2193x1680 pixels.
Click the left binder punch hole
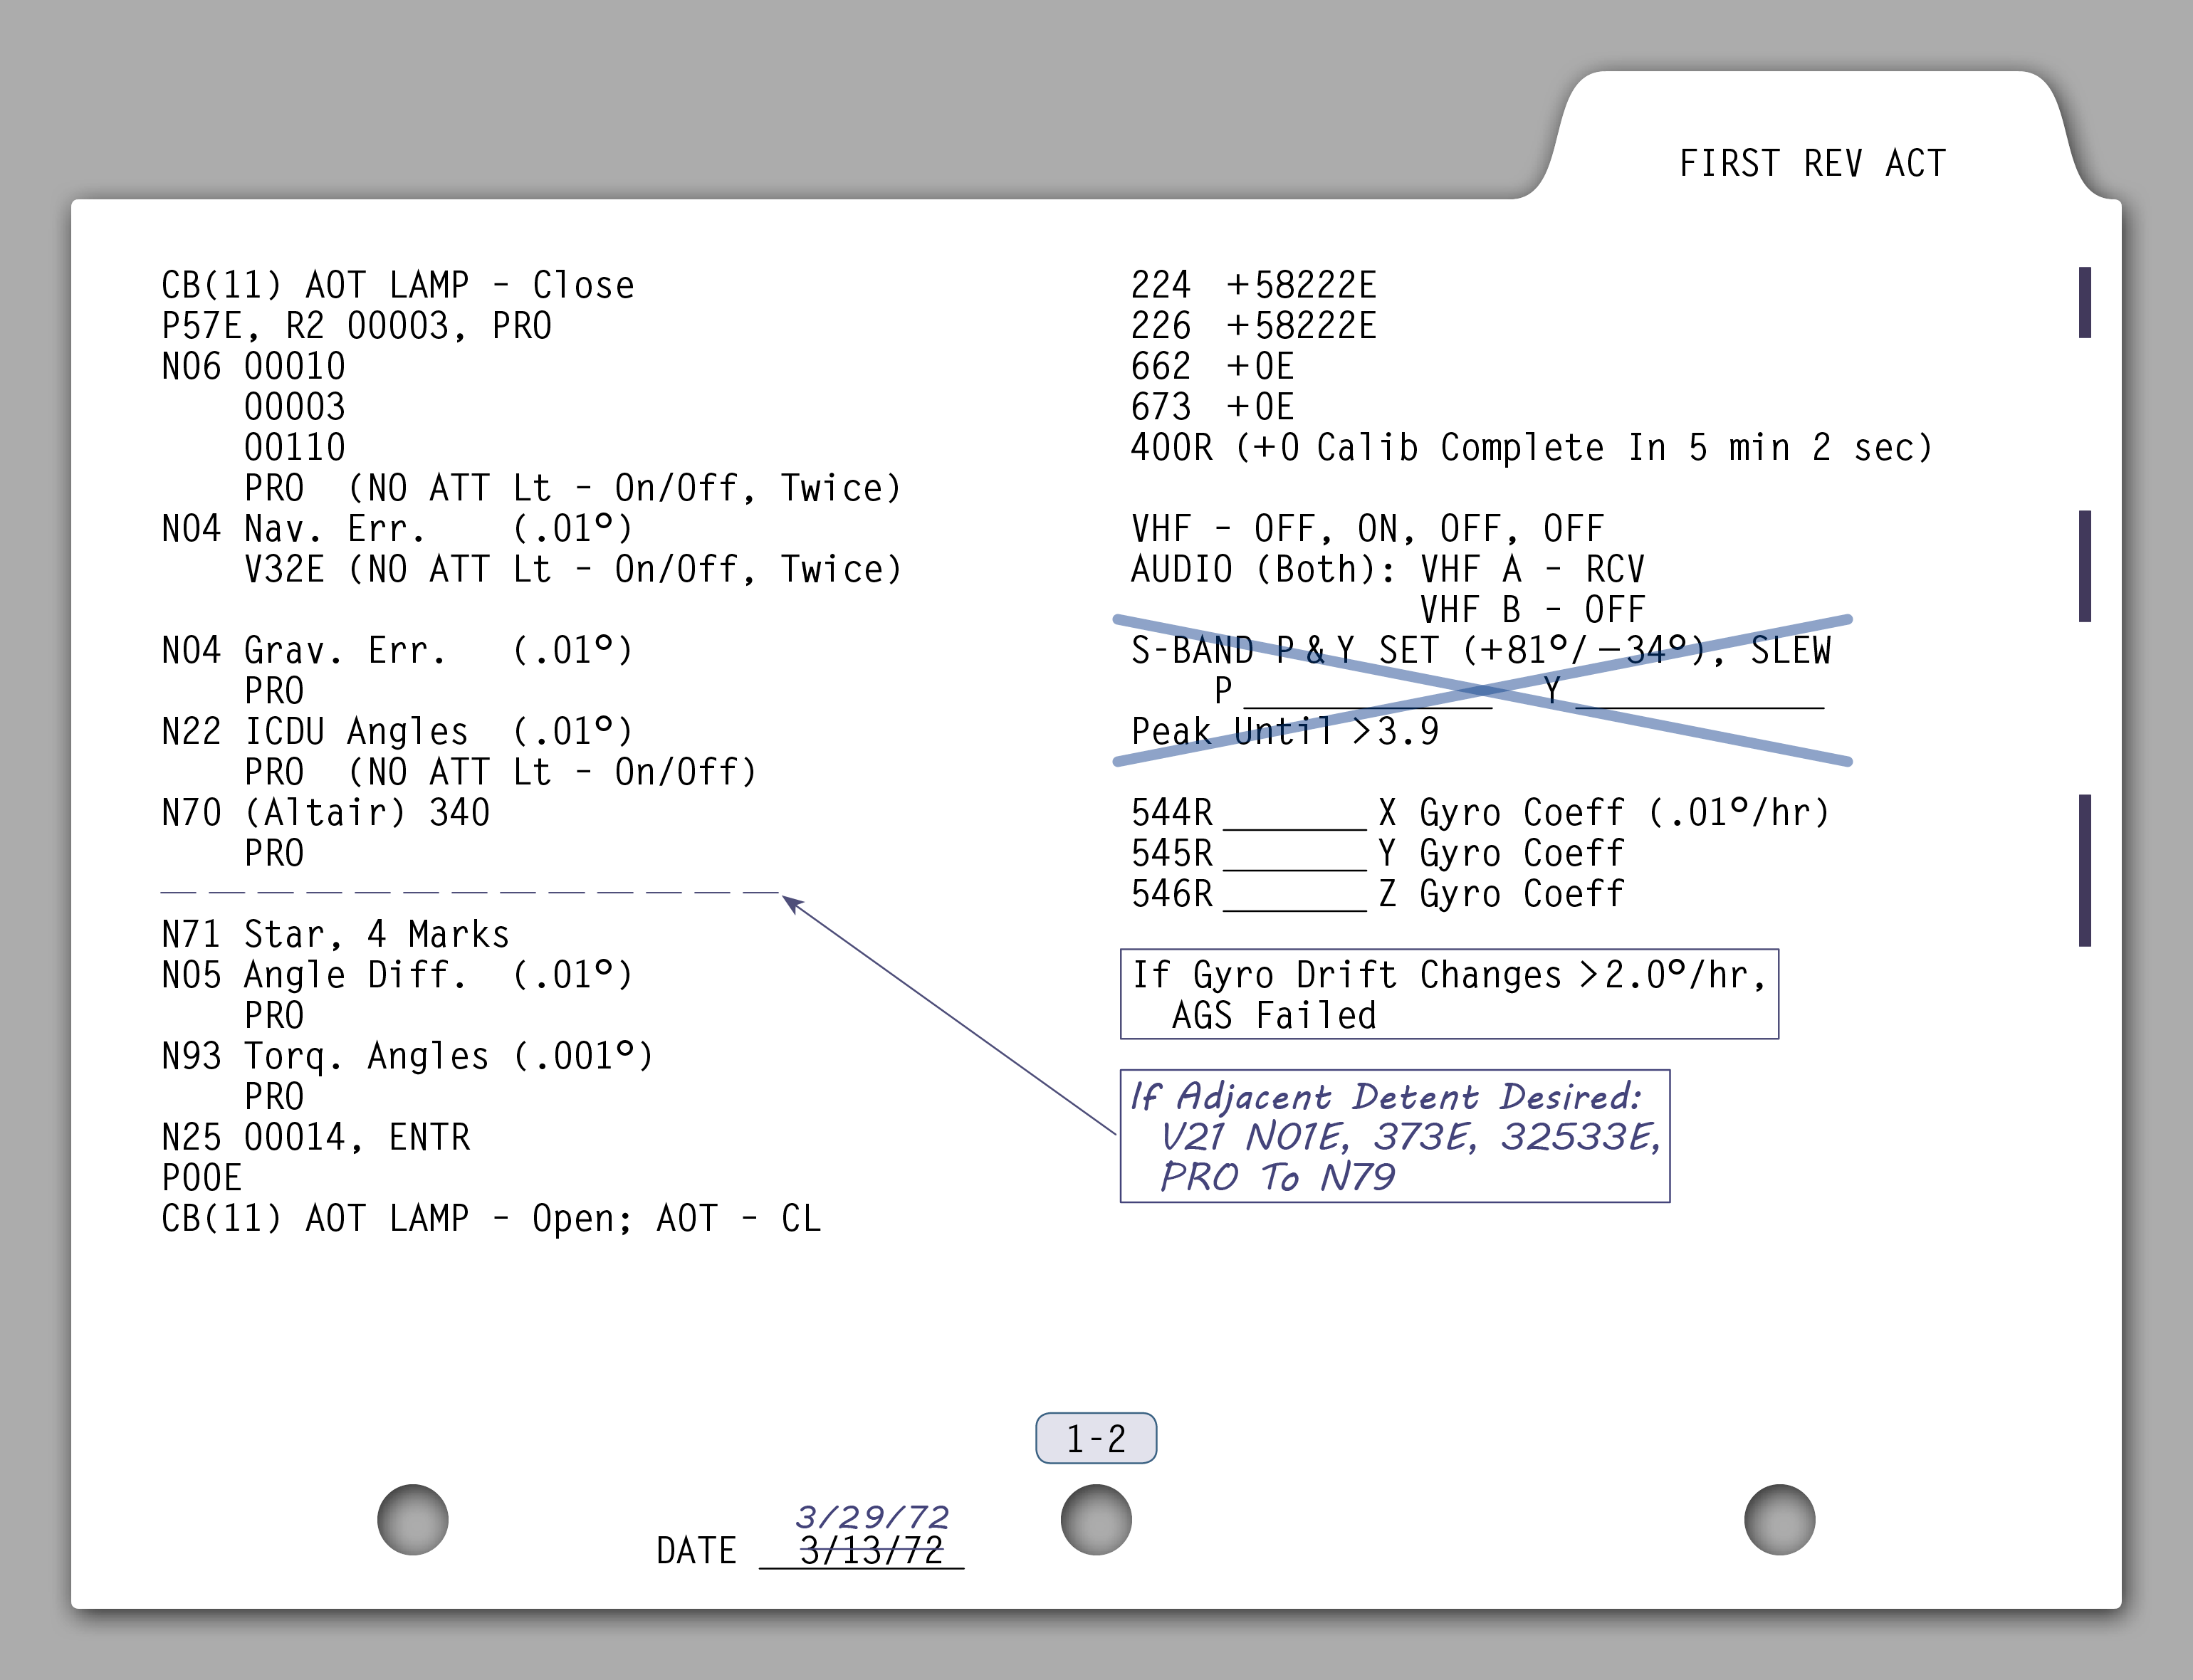coord(412,1519)
